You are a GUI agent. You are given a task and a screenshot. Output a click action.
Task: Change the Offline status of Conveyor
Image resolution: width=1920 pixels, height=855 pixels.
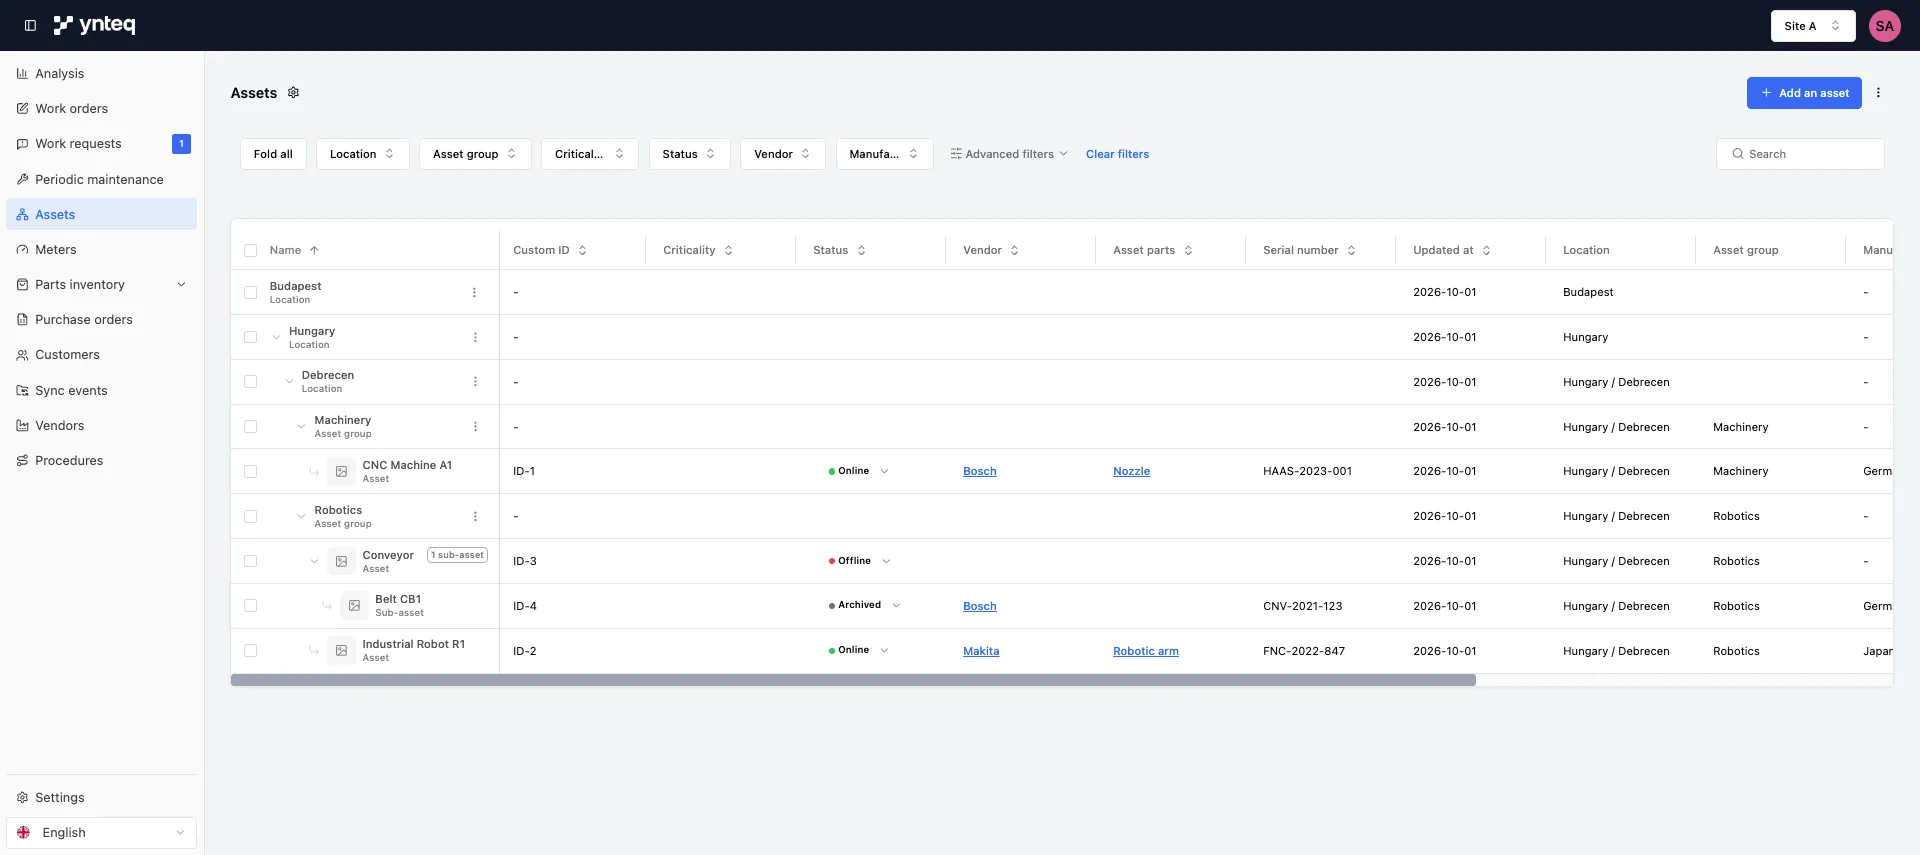click(859, 561)
